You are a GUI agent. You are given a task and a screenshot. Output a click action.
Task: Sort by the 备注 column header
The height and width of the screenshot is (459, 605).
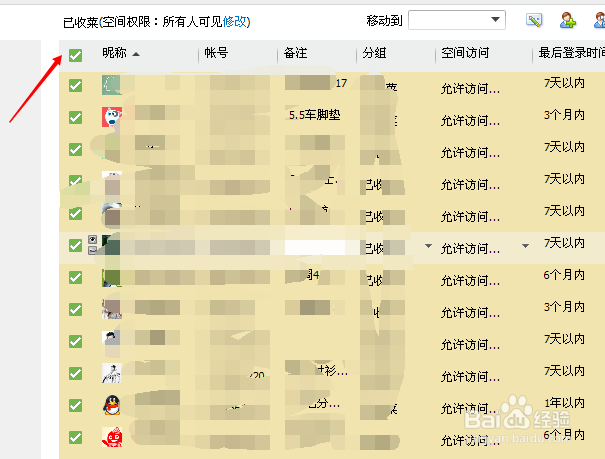point(295,52)
